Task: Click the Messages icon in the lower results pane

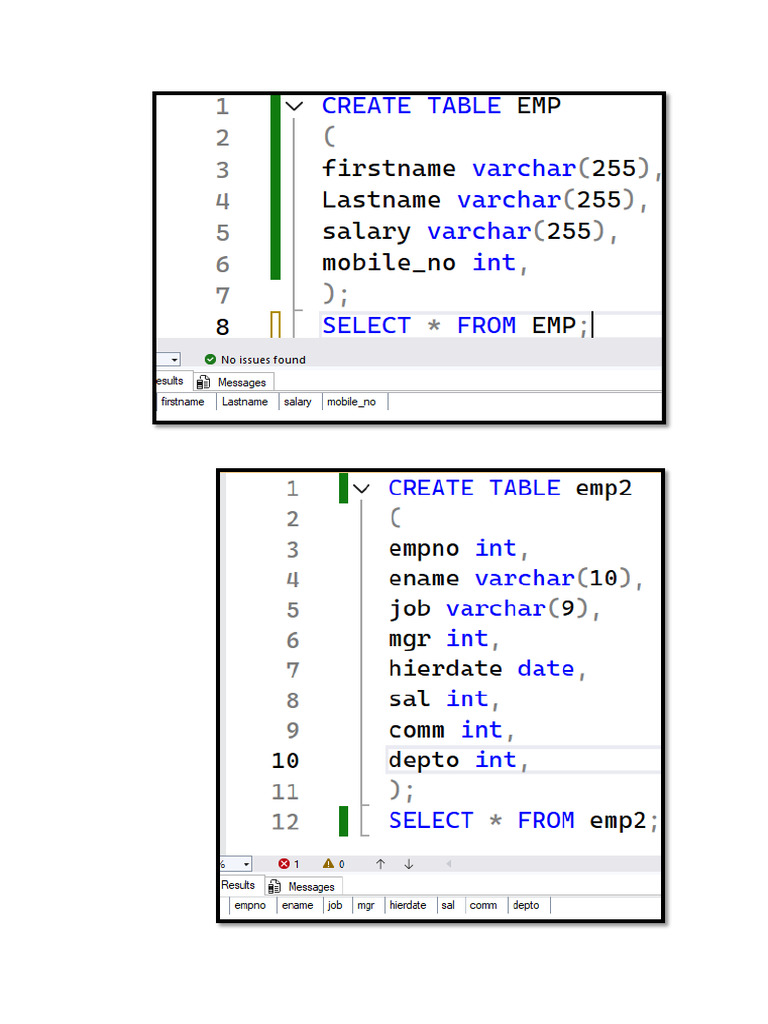Action: (274, 887)
